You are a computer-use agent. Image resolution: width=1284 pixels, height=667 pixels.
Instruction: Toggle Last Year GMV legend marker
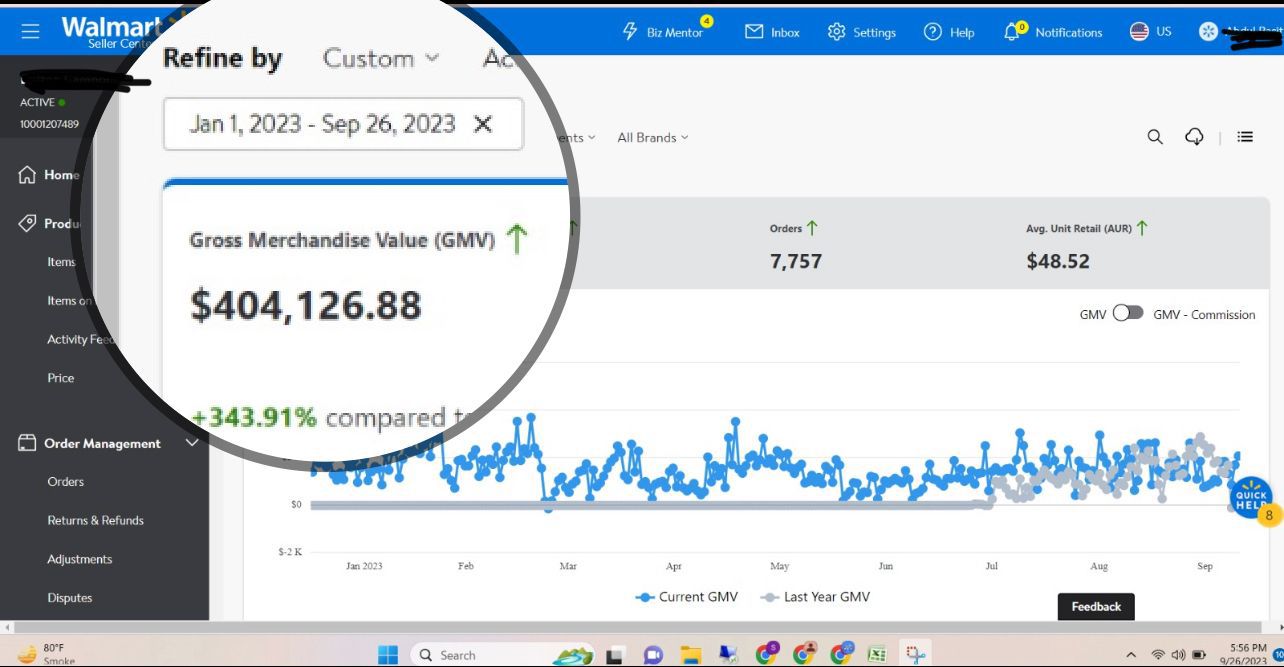[x=770, y=597]
